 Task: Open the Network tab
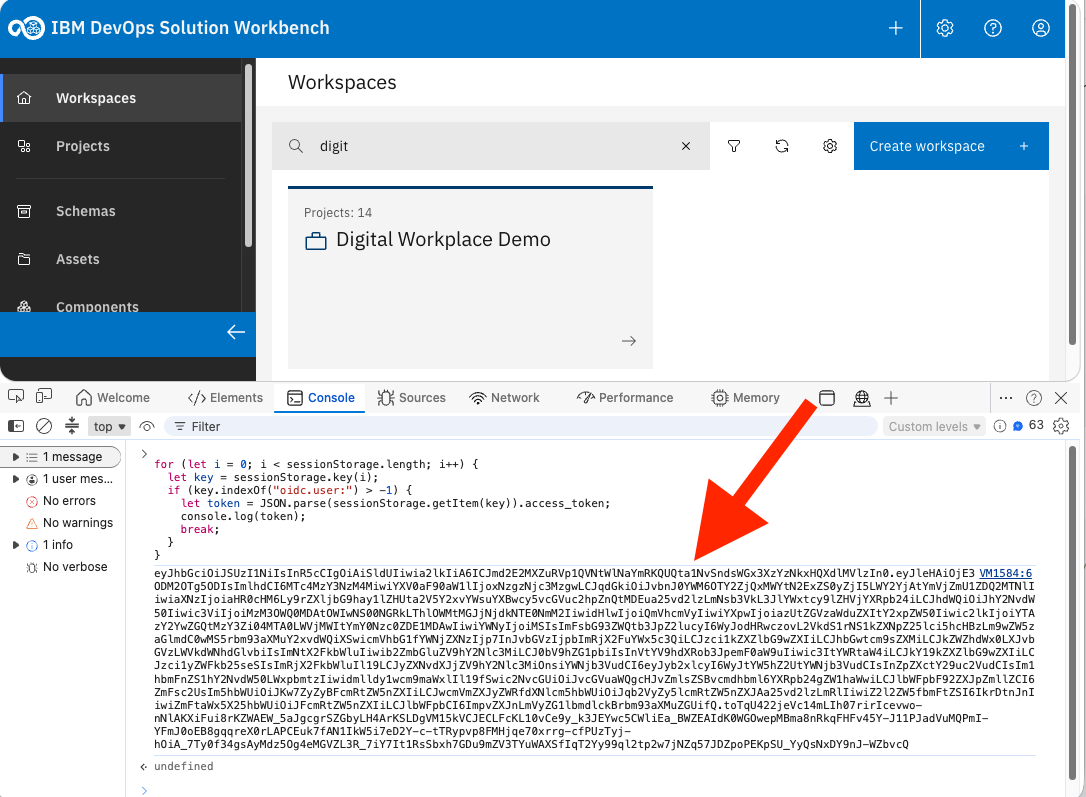504,397
